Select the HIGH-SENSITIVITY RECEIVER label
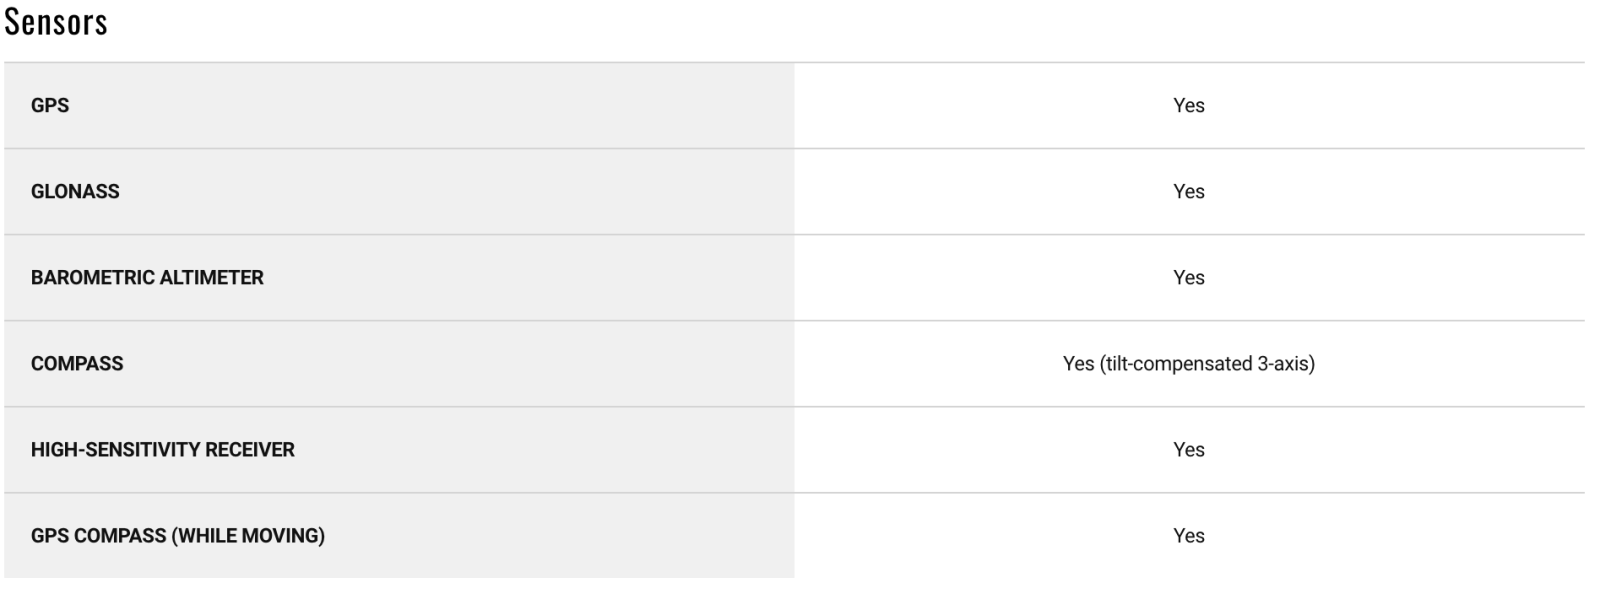Screen dimensions: 1600x594 [163, 450]
